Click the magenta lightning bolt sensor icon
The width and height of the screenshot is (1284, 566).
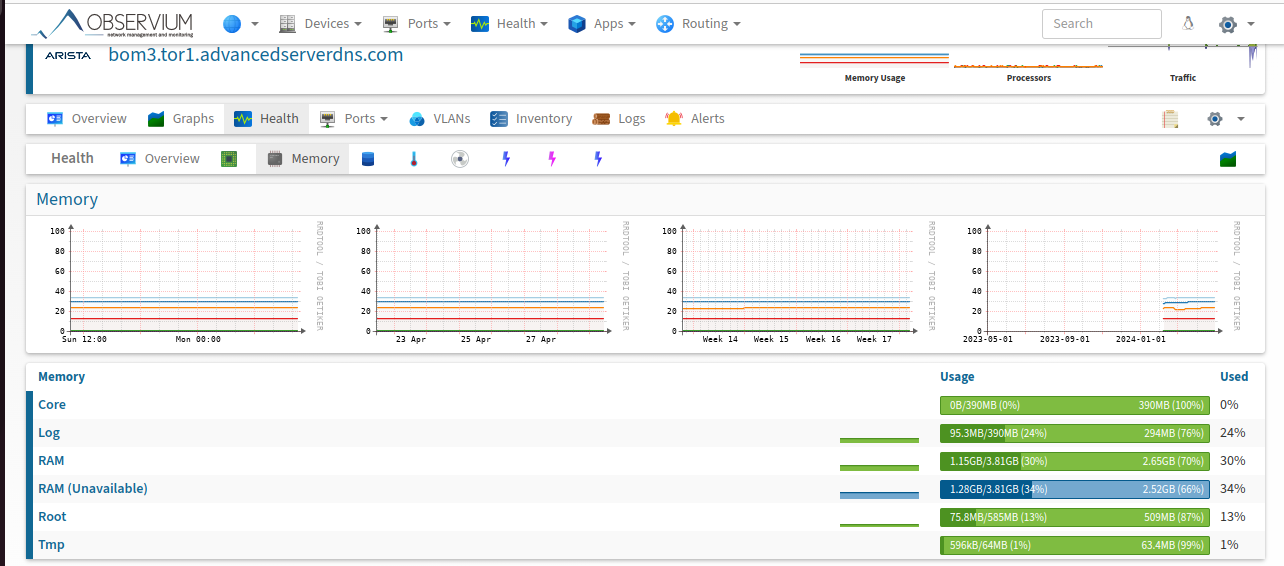(551, 159)
